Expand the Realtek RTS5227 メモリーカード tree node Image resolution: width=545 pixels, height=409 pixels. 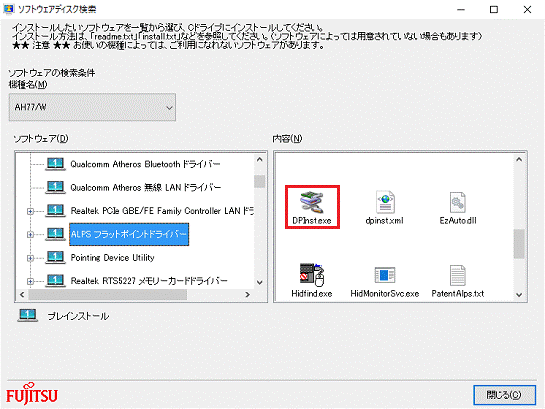pos(30,281)
